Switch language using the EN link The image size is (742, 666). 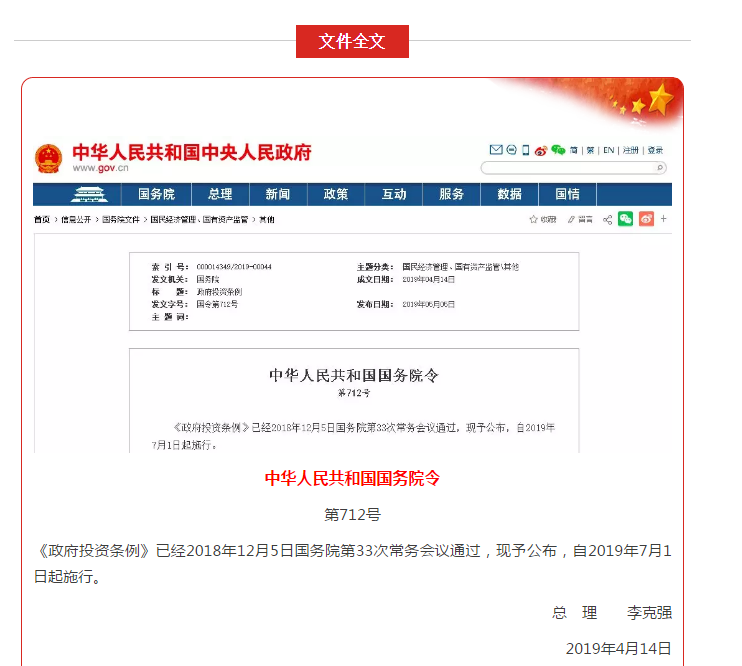click(608, 150)
